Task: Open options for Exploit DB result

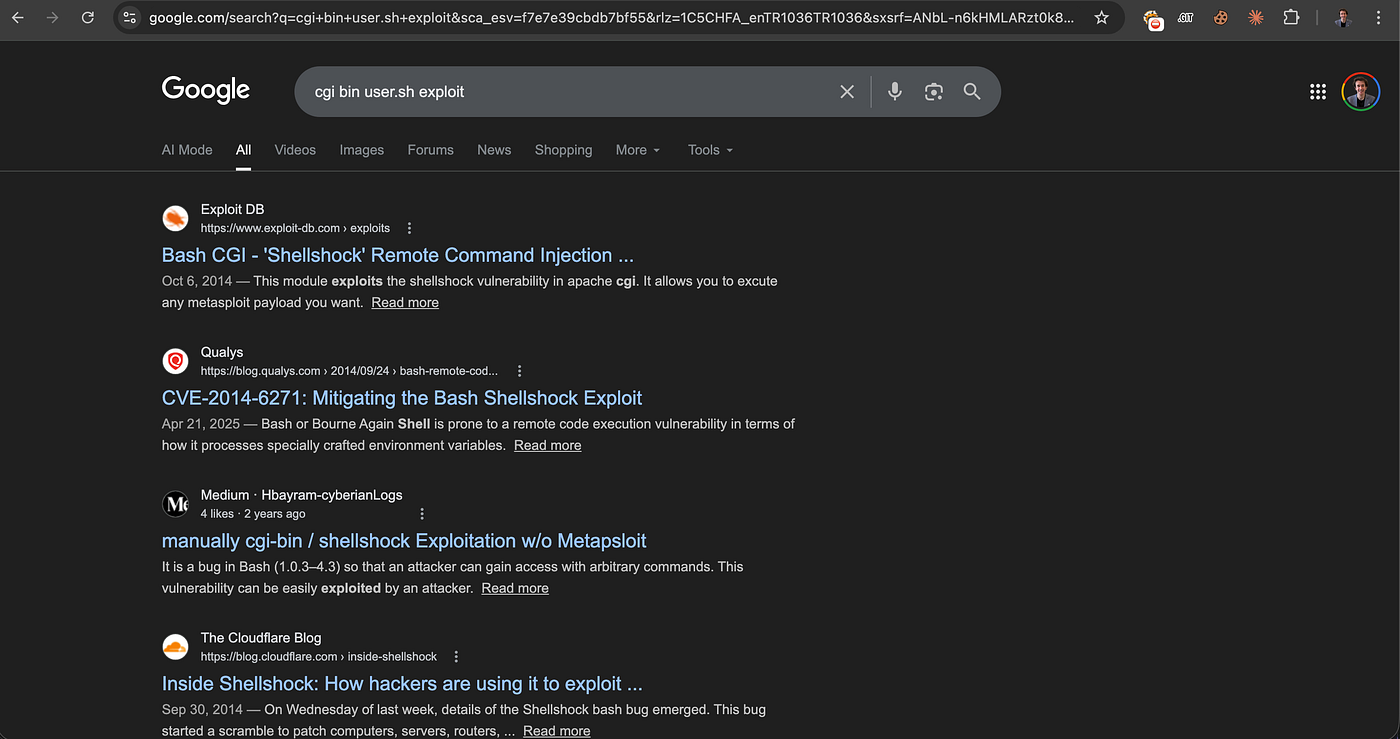Action: (x=409, y=228)
